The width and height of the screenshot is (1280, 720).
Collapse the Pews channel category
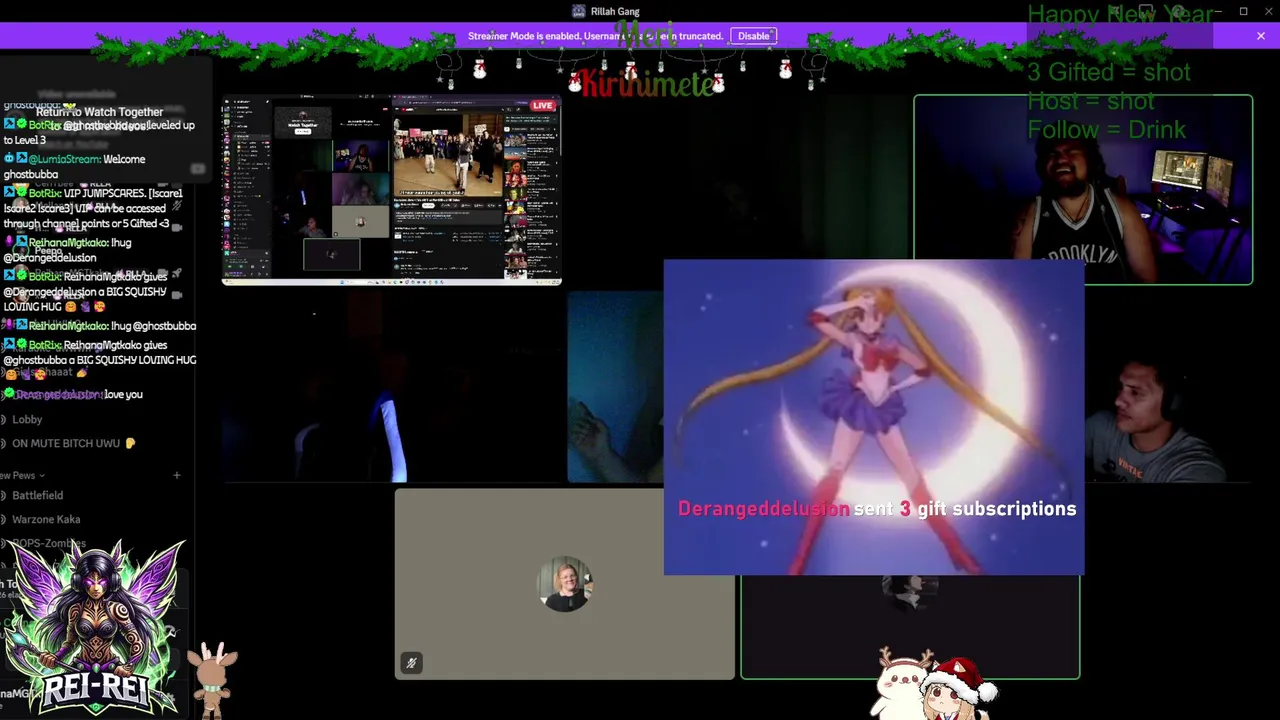coord(22,475)
